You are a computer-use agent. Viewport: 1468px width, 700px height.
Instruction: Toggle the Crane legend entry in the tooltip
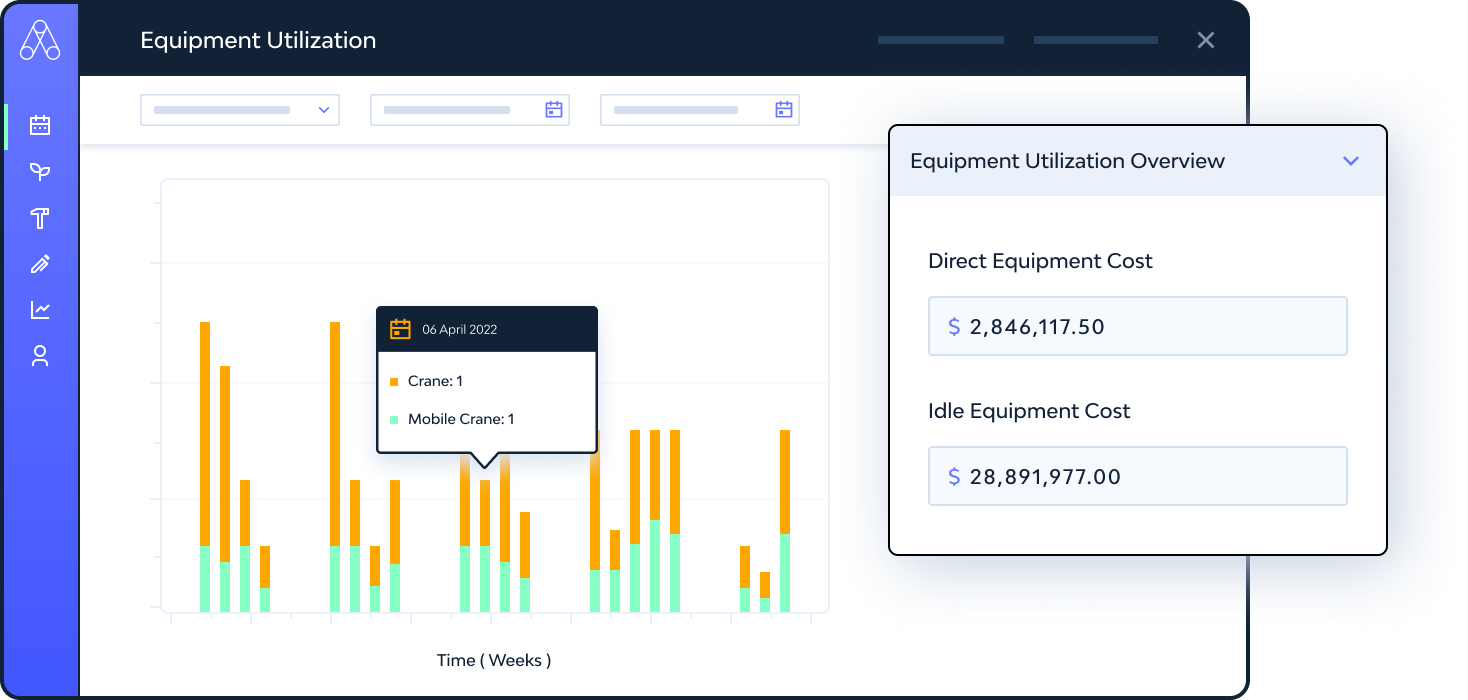click(x=434, y=381)
